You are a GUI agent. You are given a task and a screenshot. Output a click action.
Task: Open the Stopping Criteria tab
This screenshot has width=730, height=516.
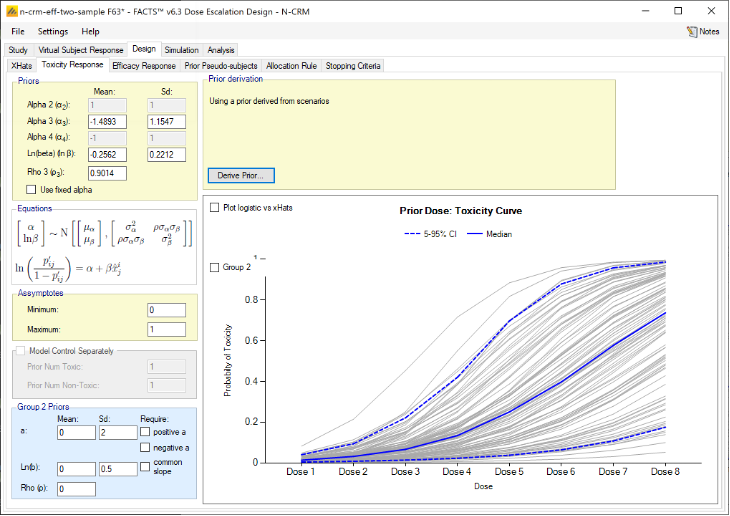click(x=352, y=66)
